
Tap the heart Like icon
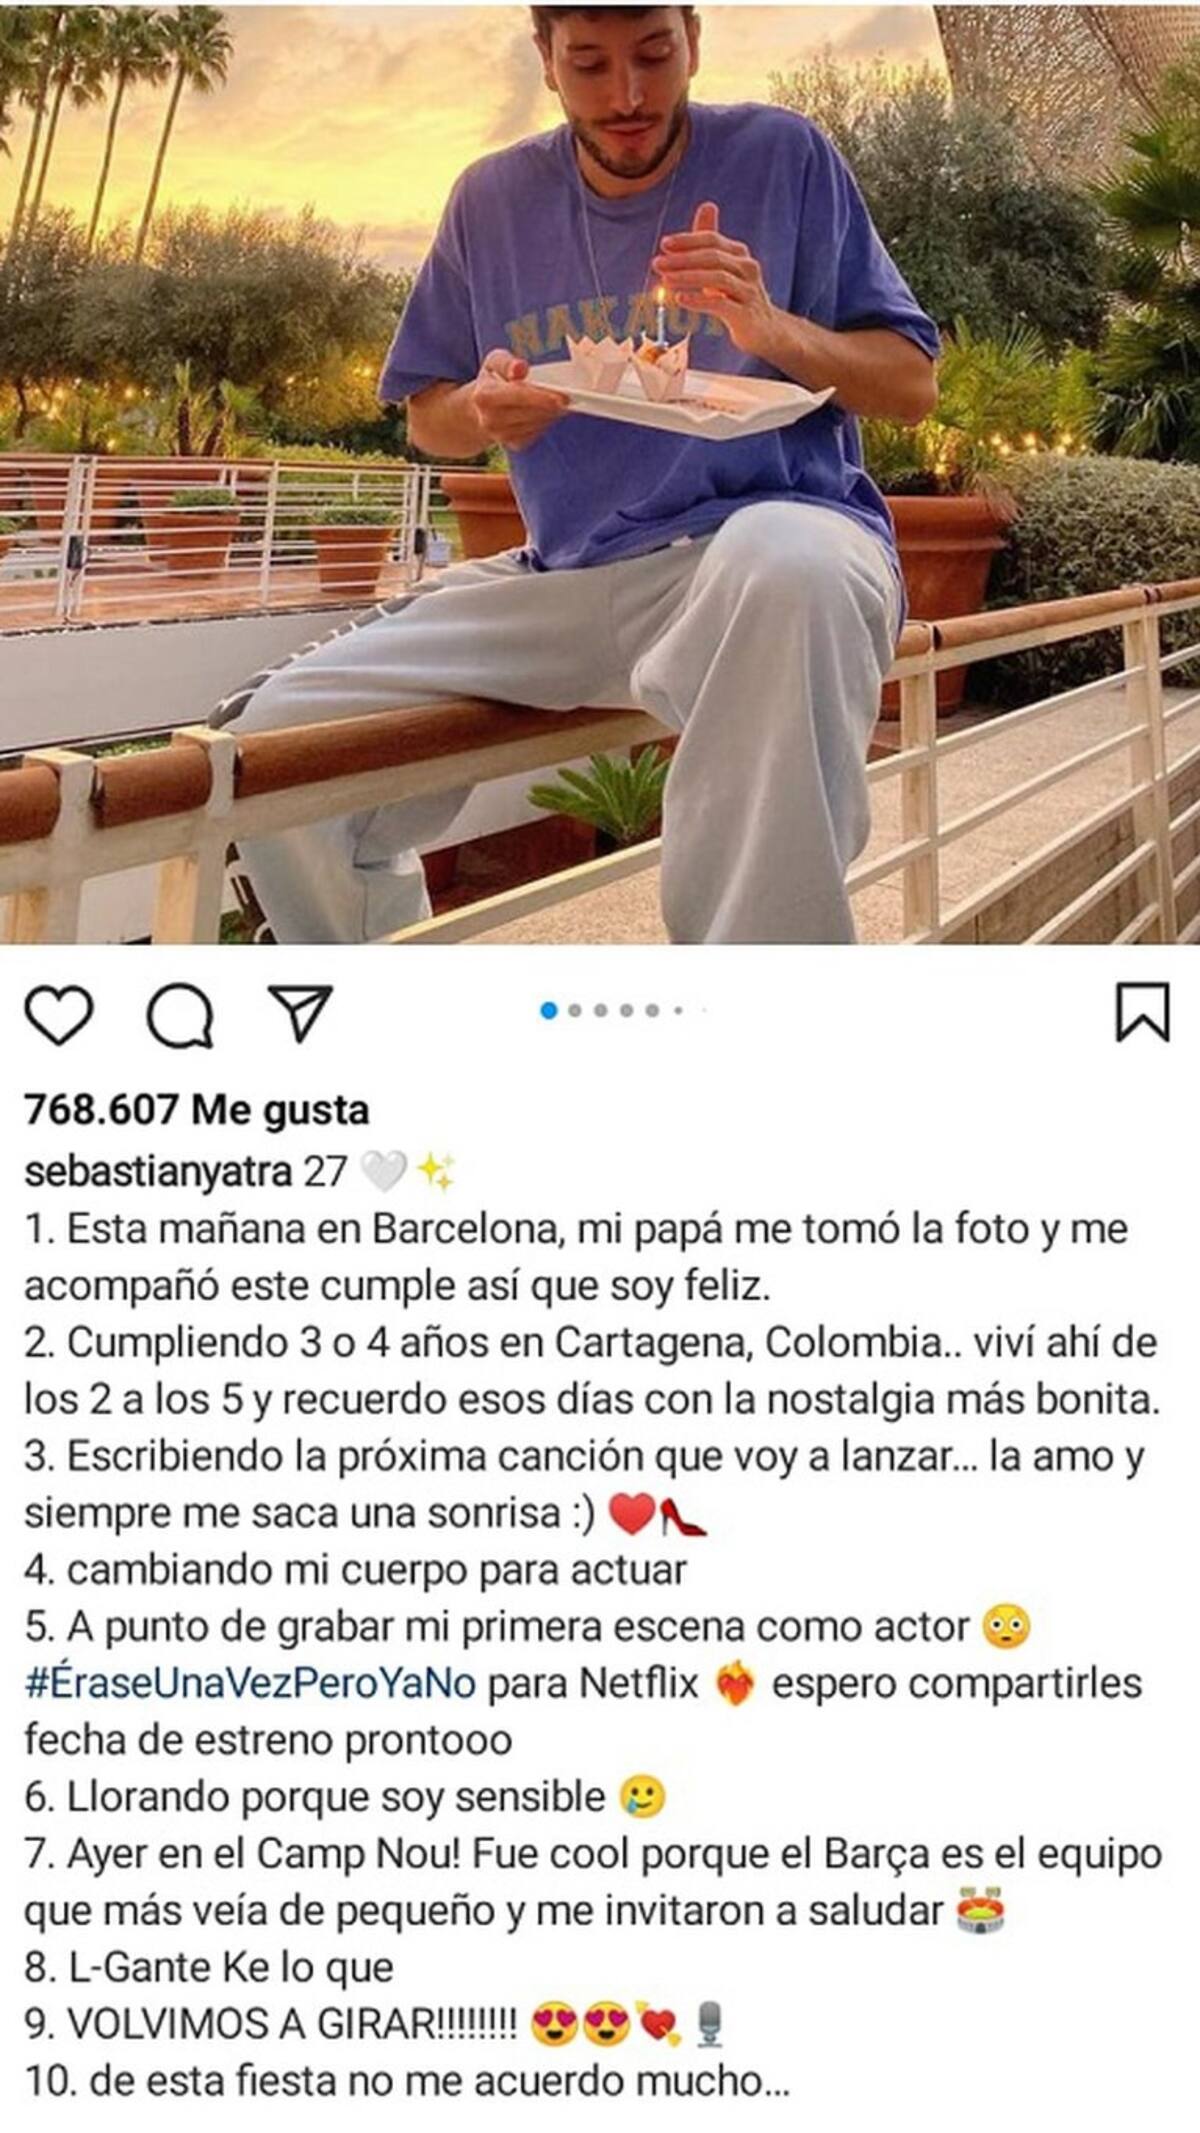pyautogui.click(x=59, y=1015)
